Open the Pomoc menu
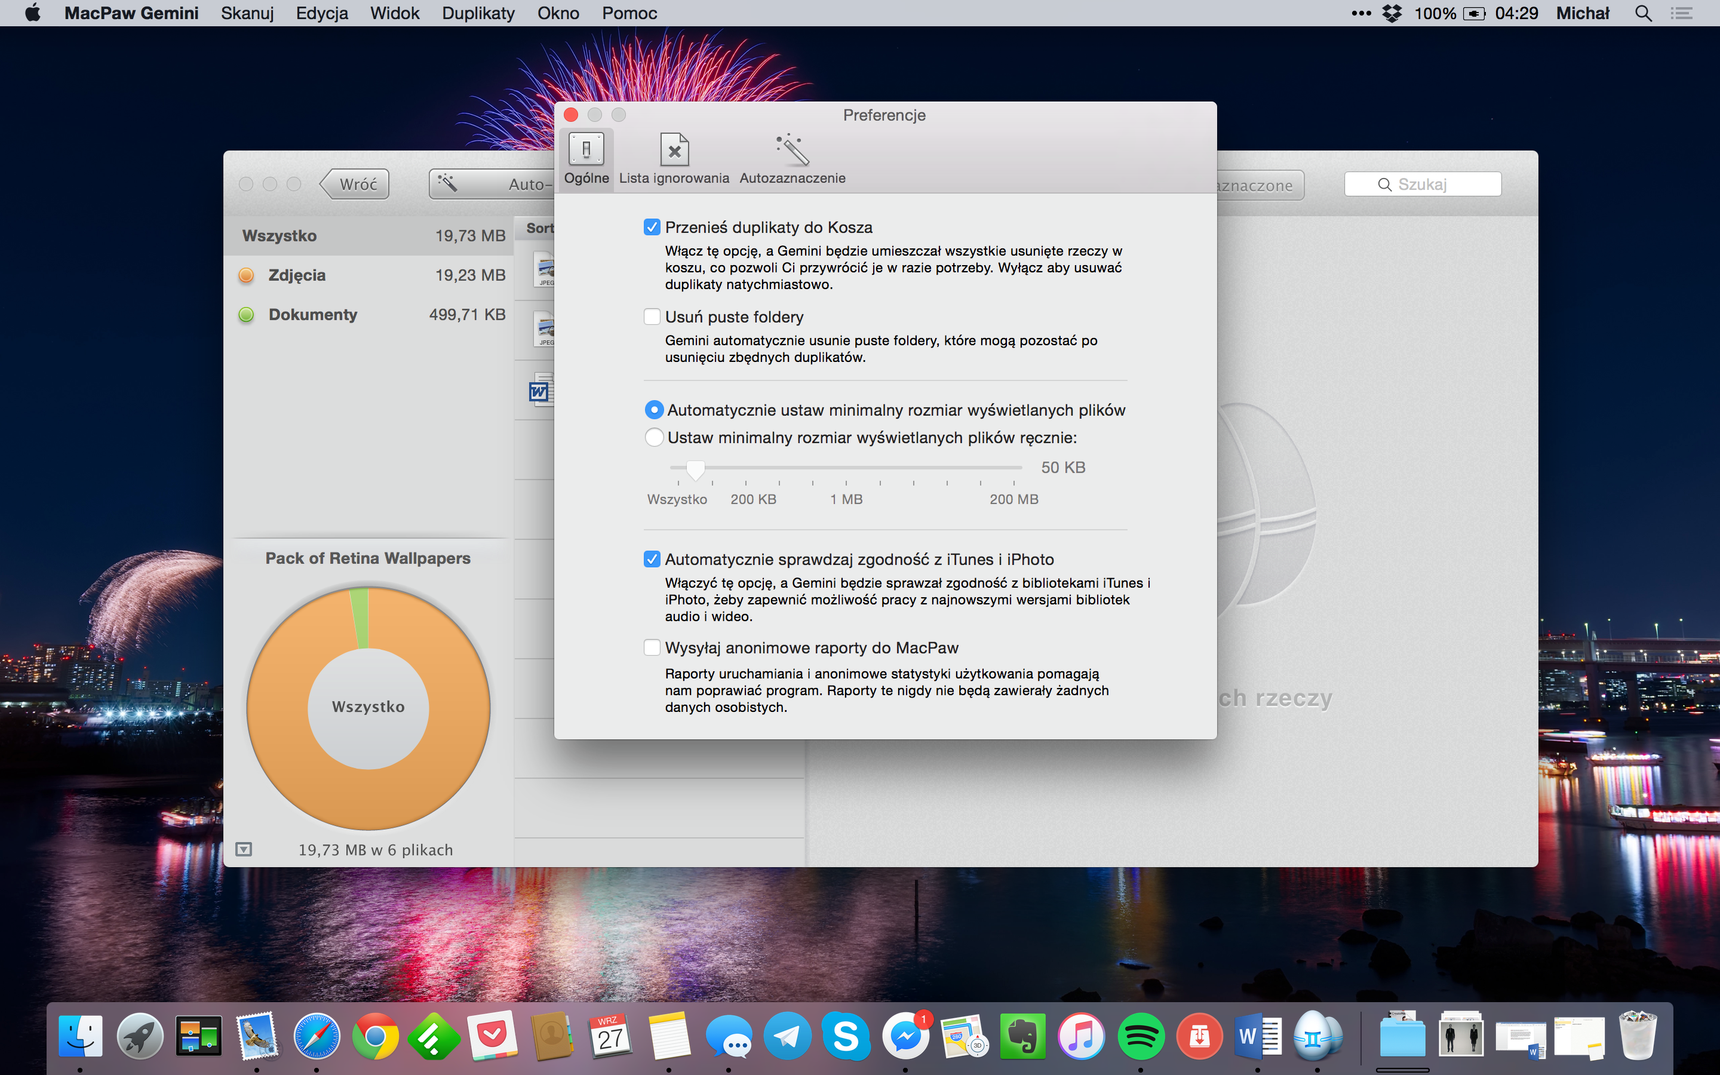This screenshot has height=1075, width=1720. (629, 13)
